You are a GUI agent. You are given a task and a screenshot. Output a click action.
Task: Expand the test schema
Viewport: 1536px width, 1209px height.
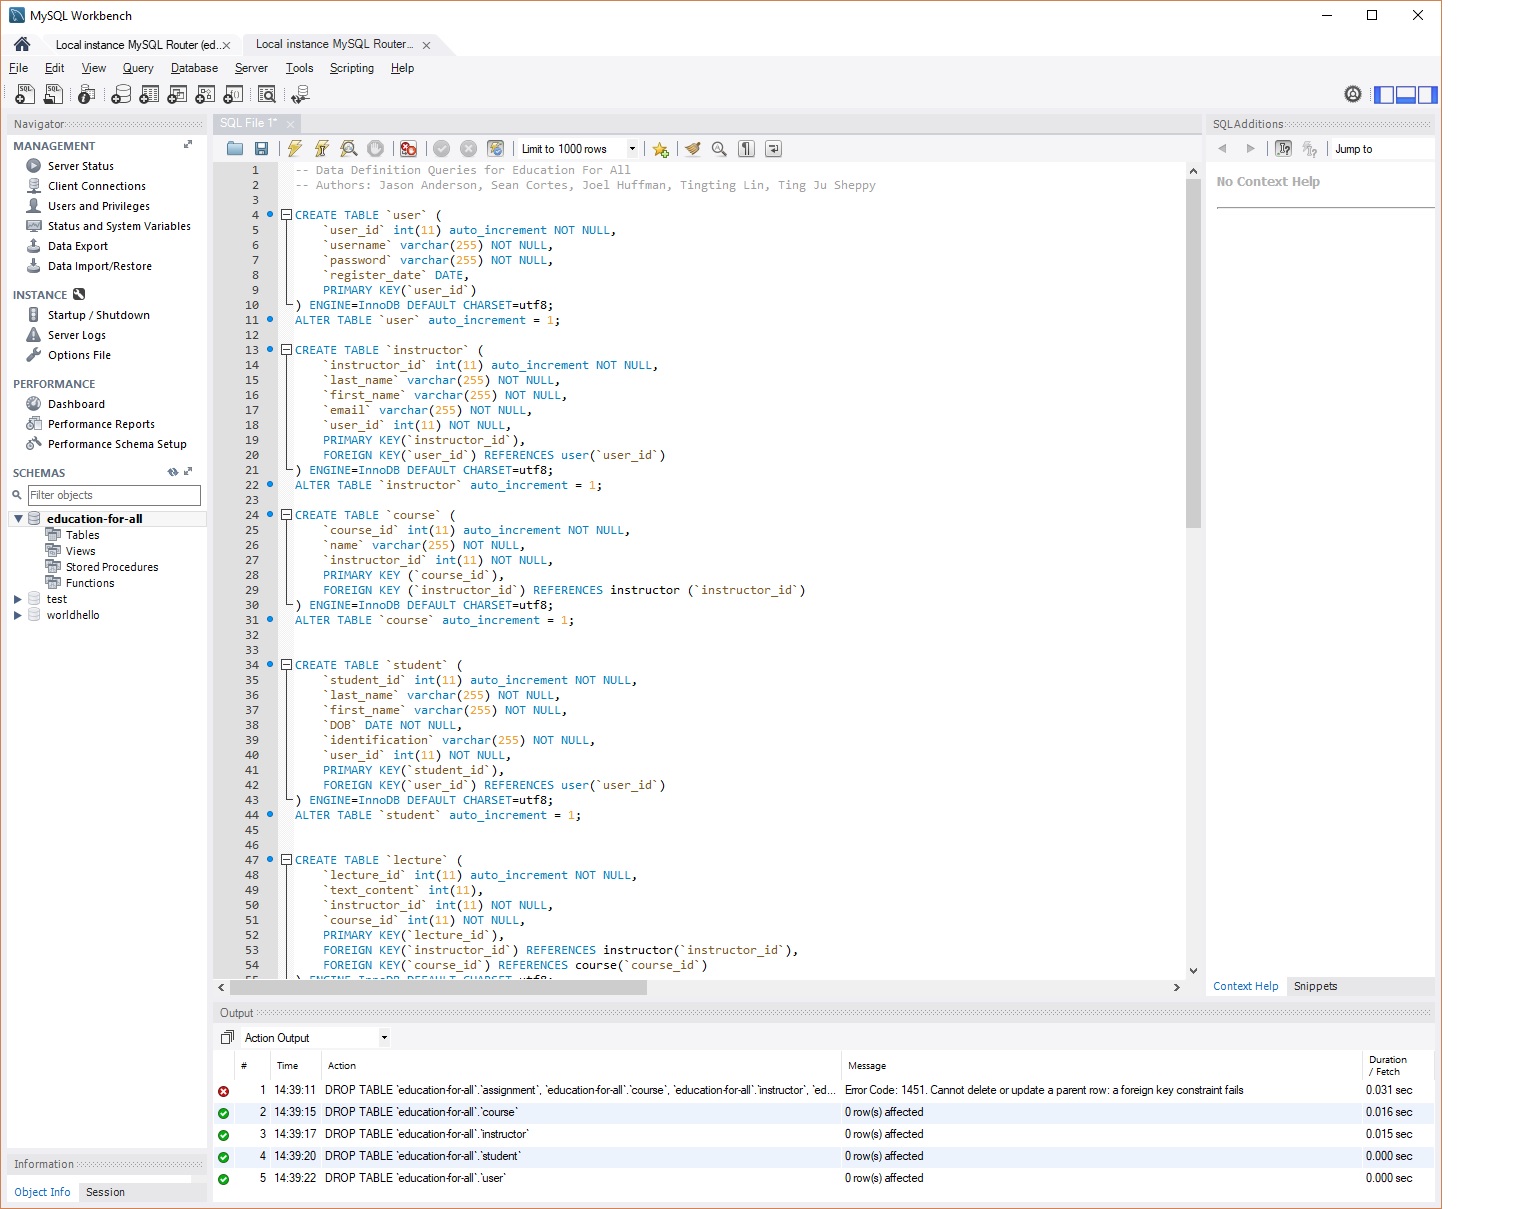(x=18, y=599)
